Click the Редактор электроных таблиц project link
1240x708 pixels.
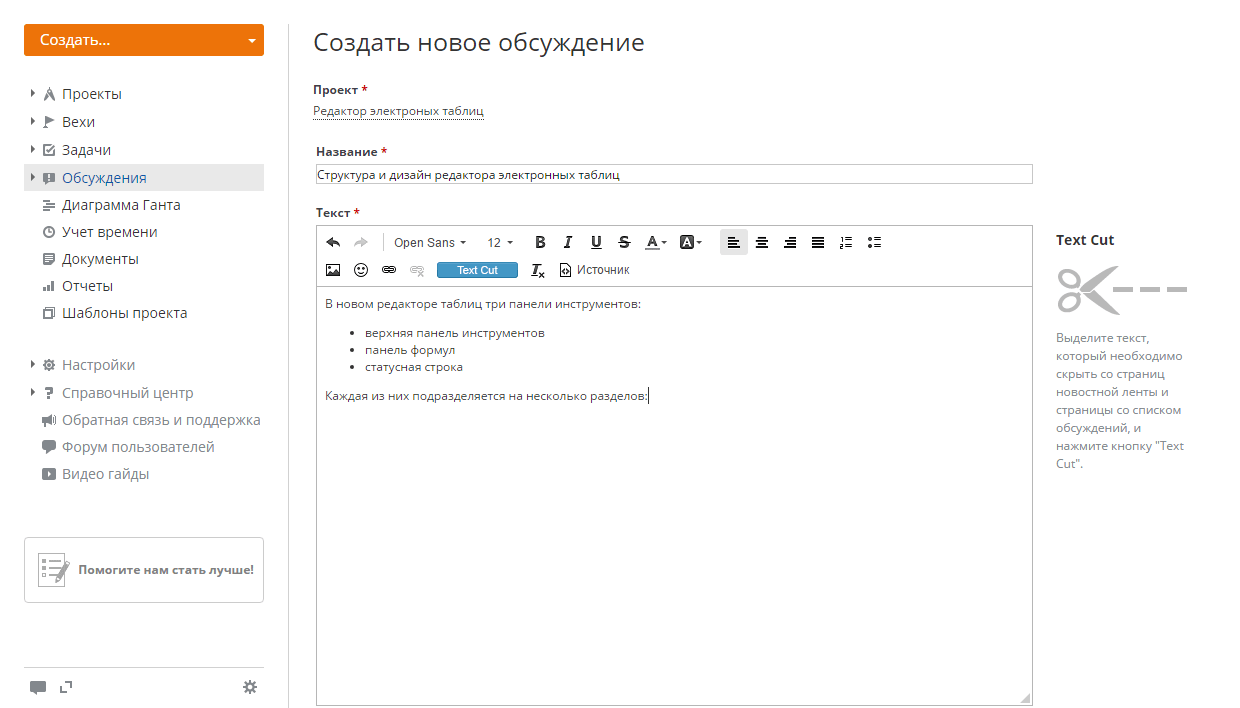[398, 111]
